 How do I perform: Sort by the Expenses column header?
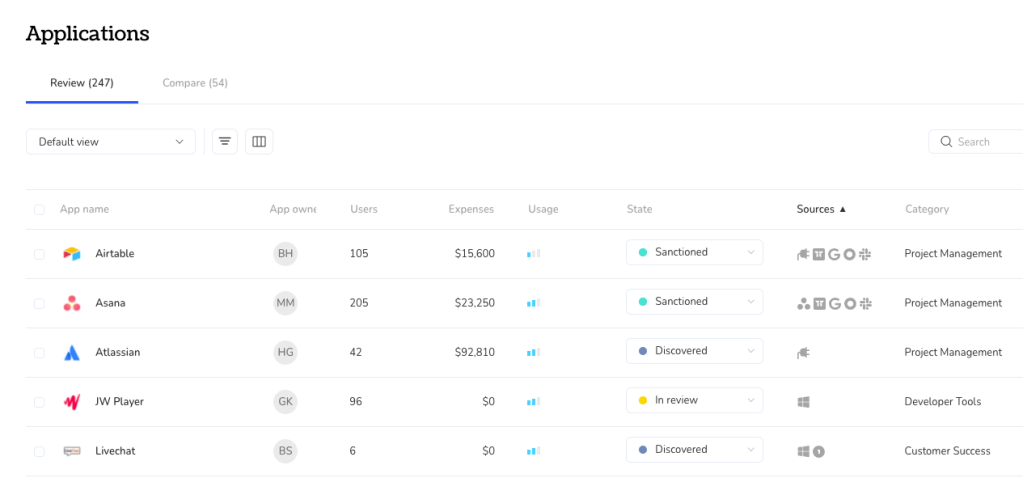click(x=470, y=209)
